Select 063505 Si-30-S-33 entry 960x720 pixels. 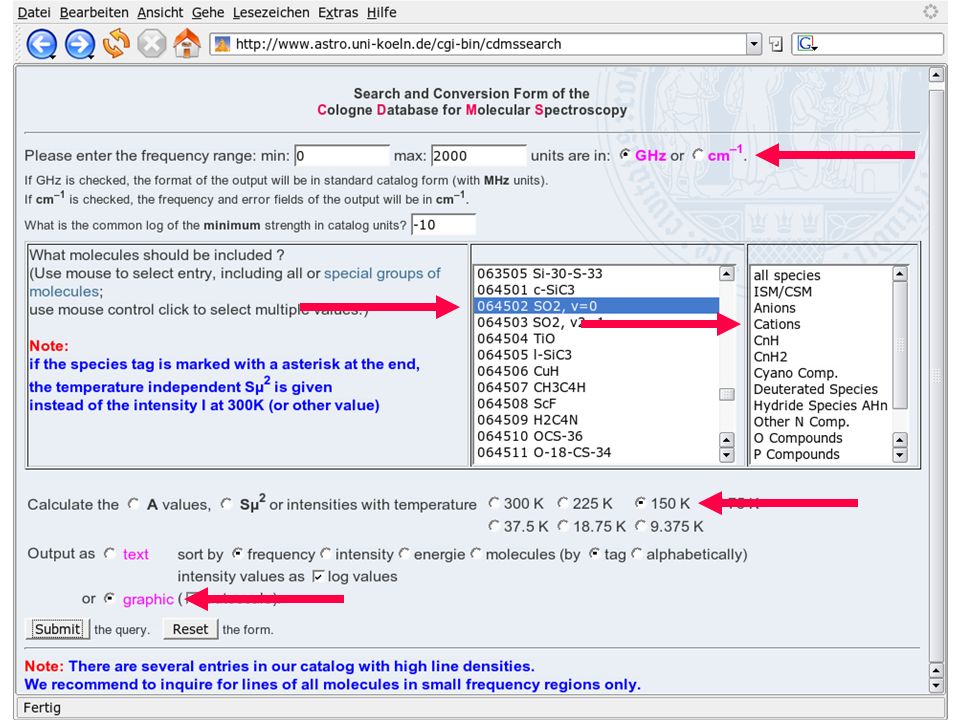pyautogui.click(x=596, y=273)
